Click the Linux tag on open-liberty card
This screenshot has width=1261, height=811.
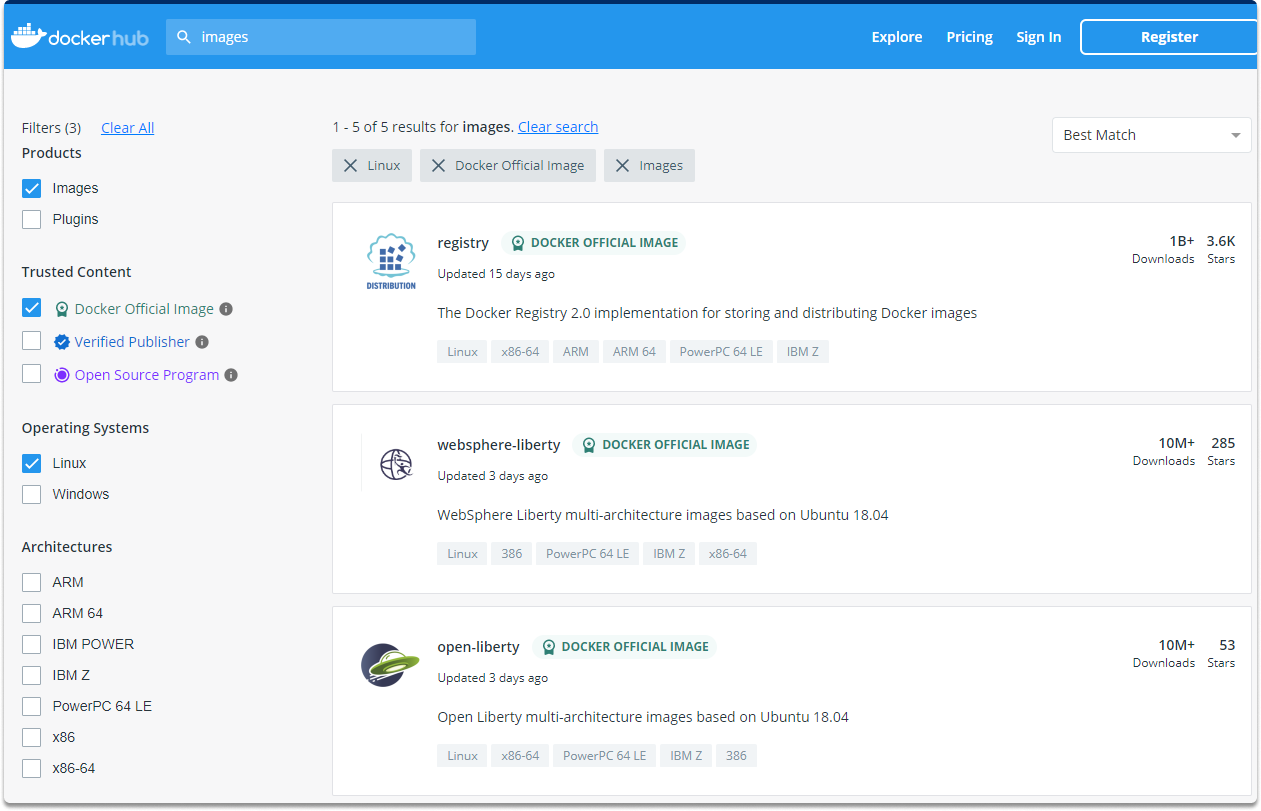click(x=462, y=756)
